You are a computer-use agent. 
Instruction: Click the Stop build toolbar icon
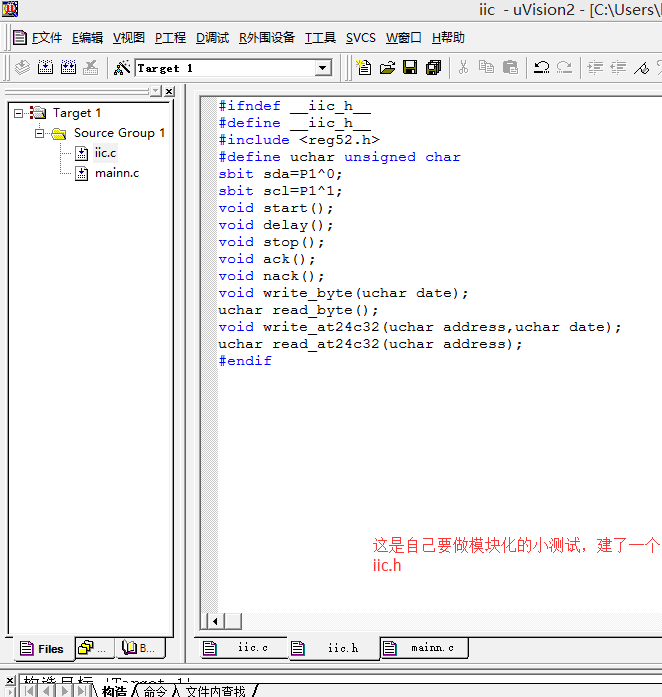91,68
